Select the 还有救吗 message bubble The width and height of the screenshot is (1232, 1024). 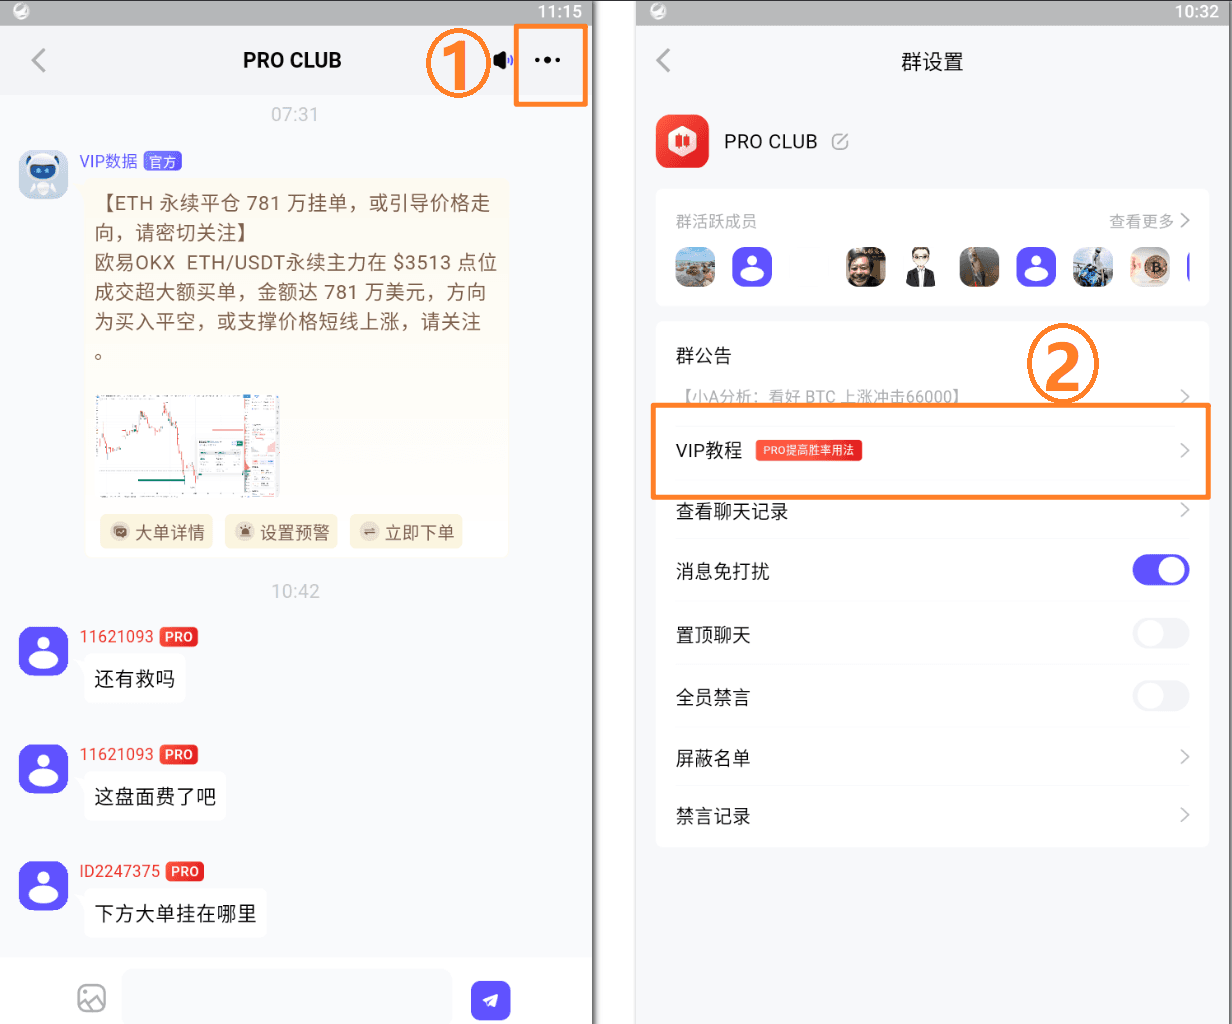tap(135, 679)
